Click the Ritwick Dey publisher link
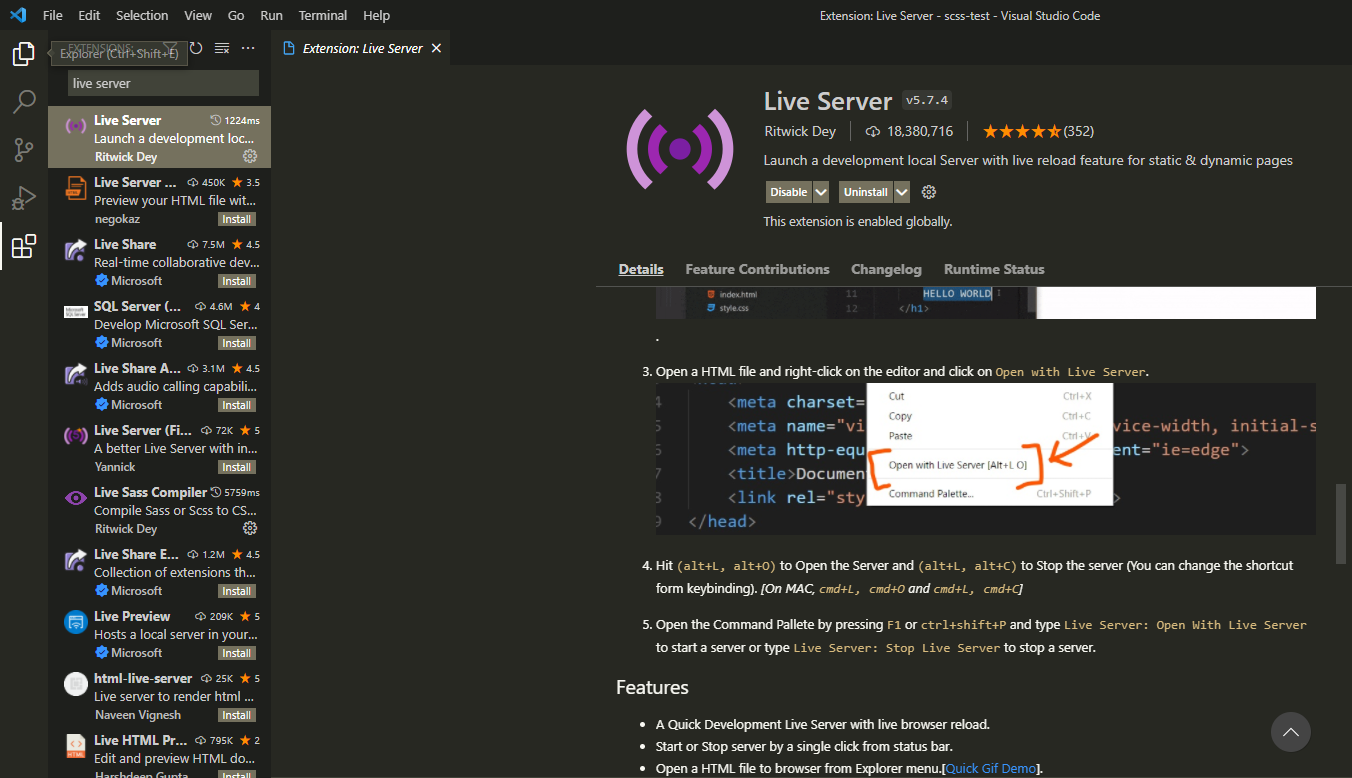This screenshot has height=778, width=1352. click(x=800, y=131)
